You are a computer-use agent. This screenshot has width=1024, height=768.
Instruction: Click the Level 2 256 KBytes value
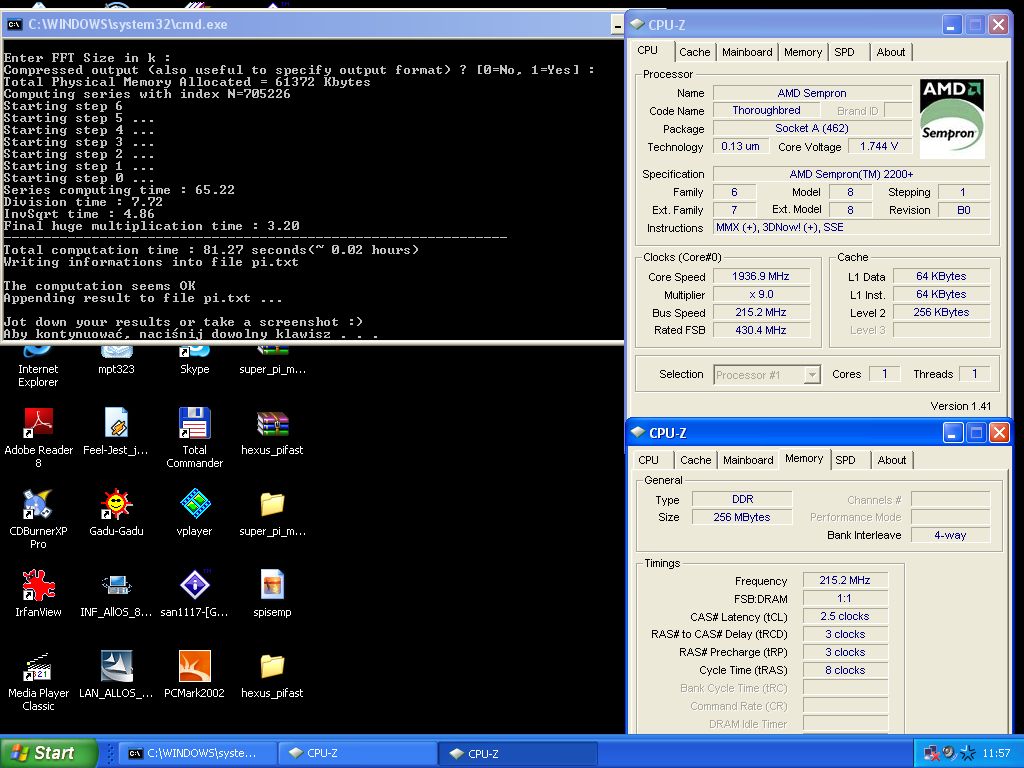(x=941, y=312)
